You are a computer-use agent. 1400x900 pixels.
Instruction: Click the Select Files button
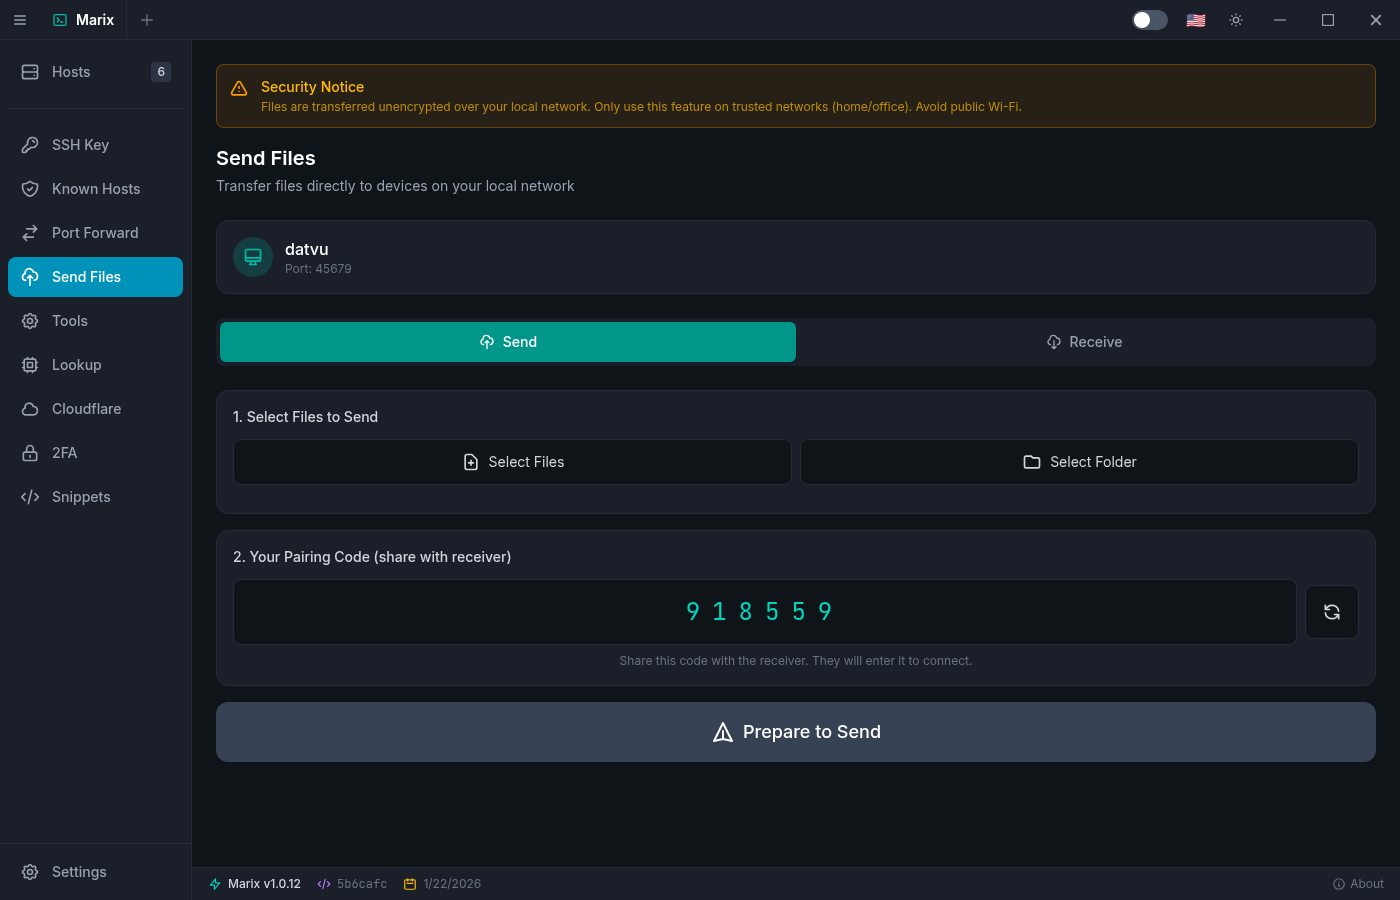(x=512, y=462)
